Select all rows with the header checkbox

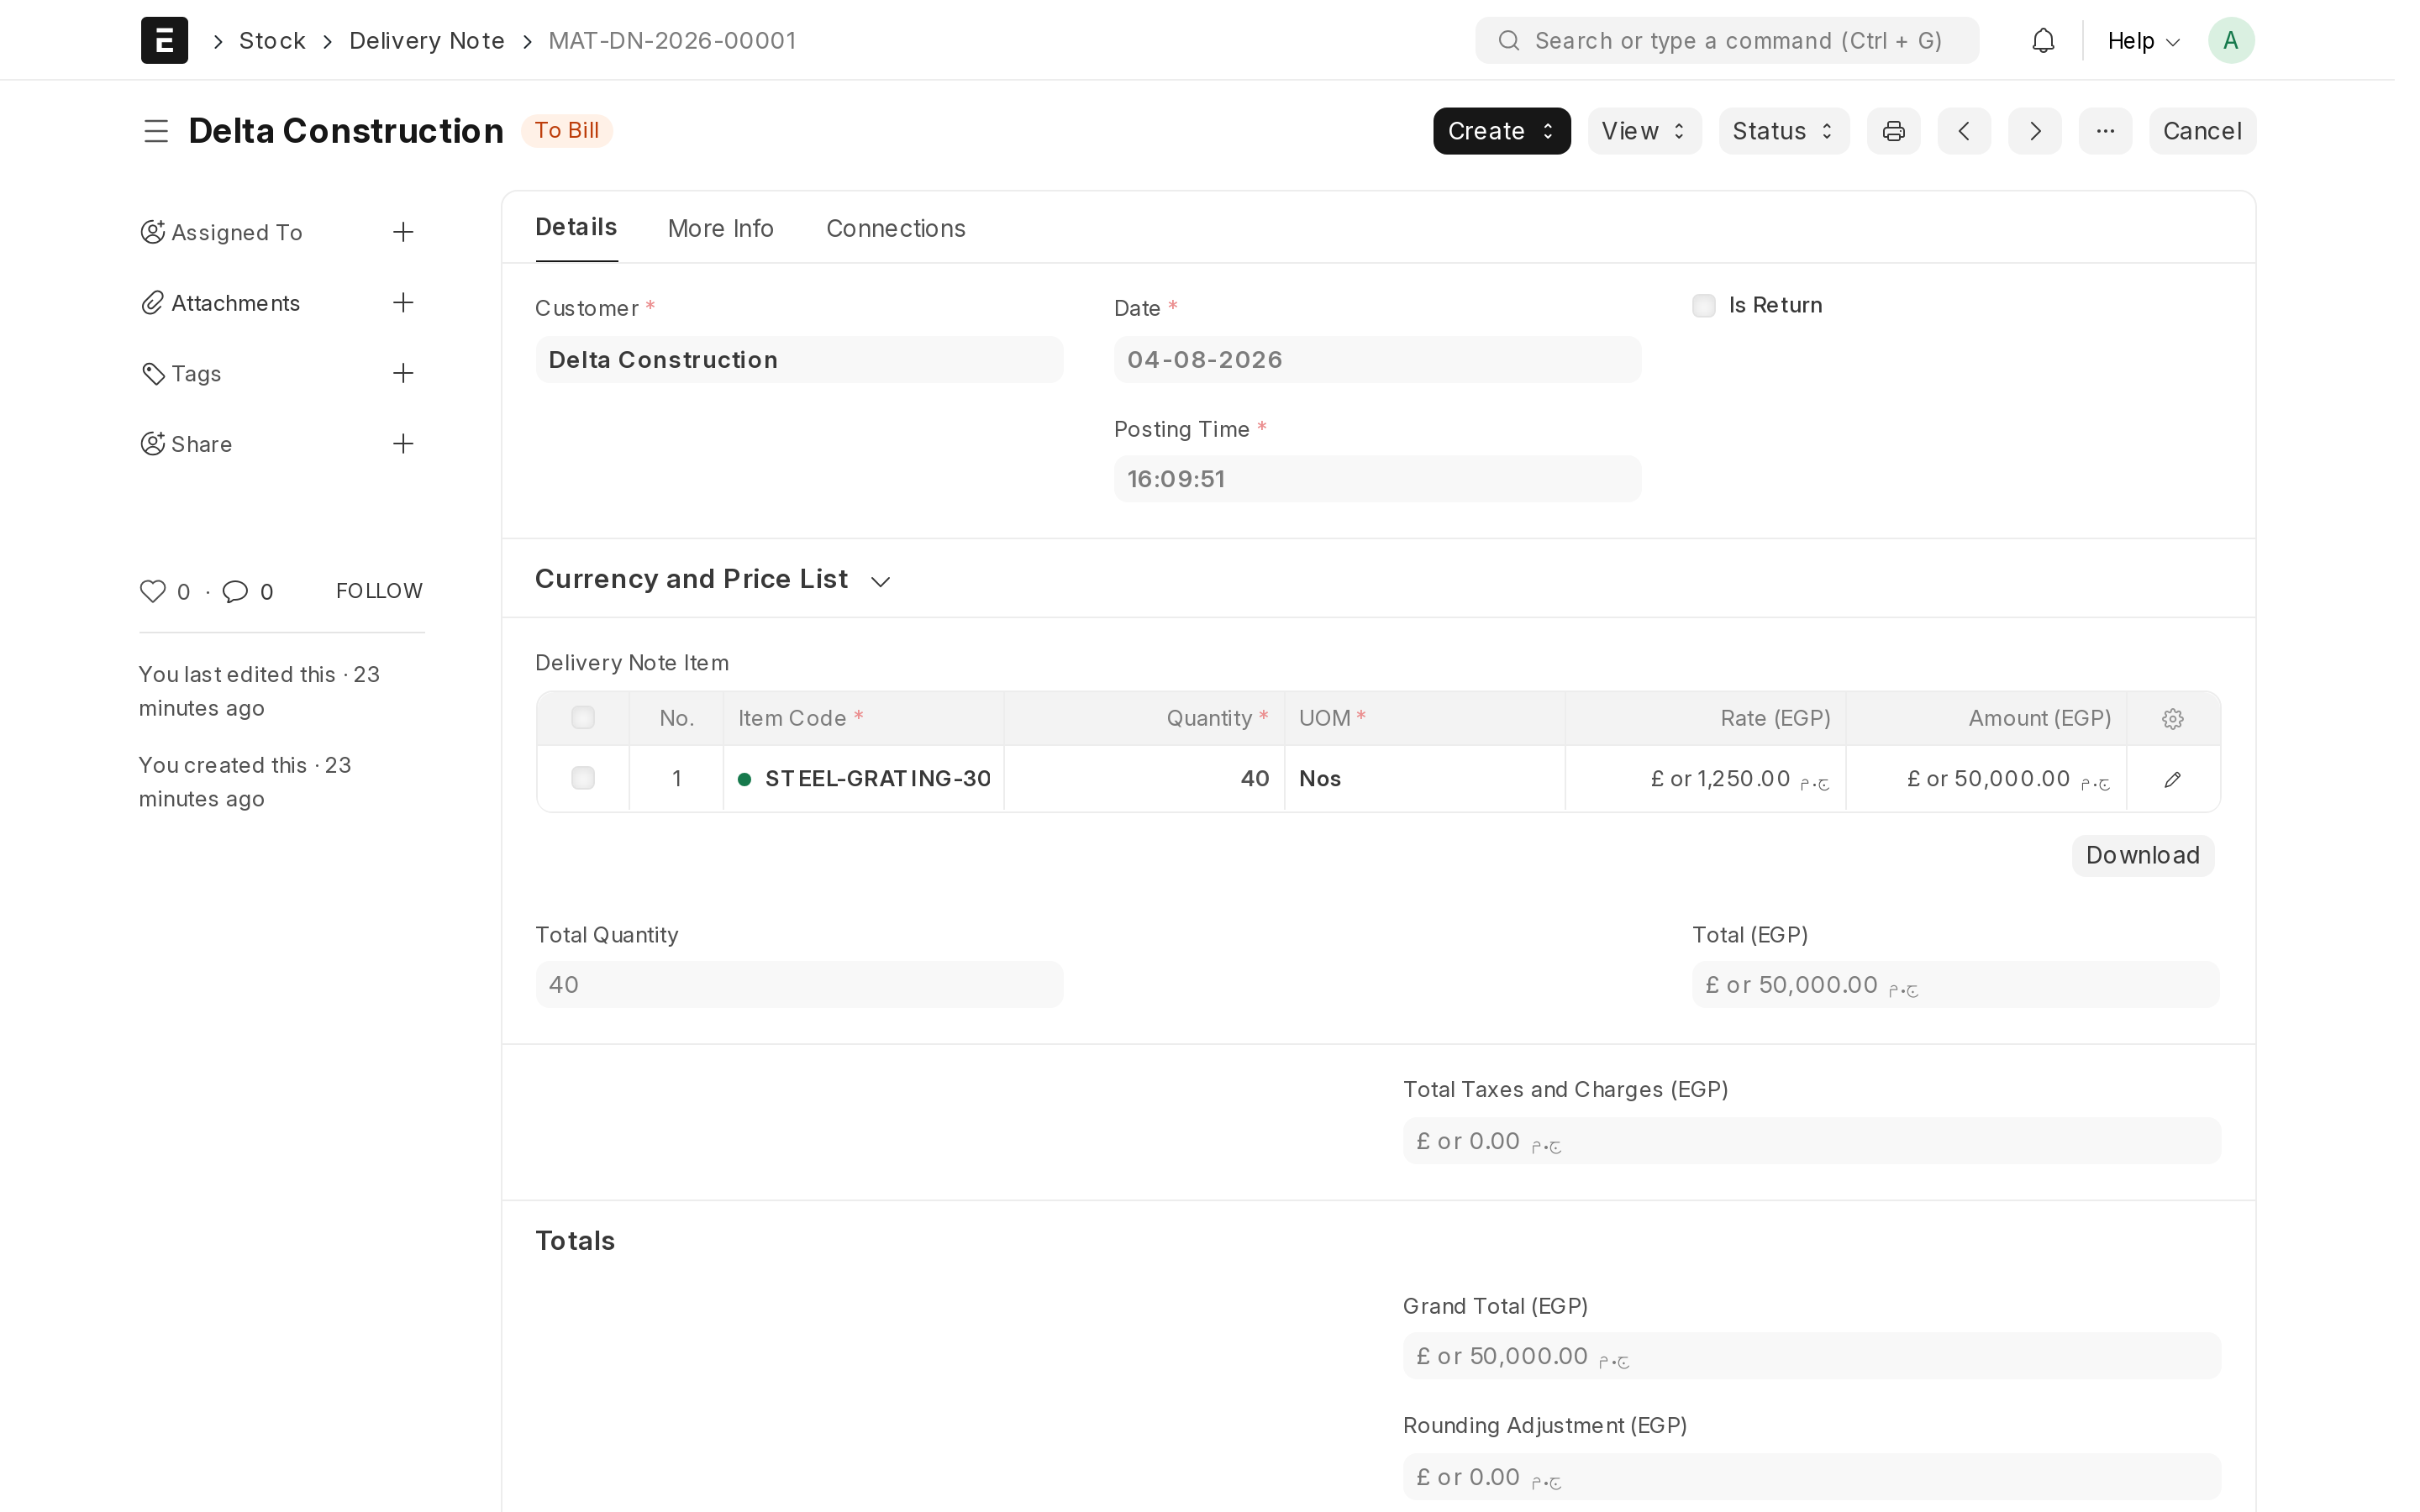coord(583,718)
